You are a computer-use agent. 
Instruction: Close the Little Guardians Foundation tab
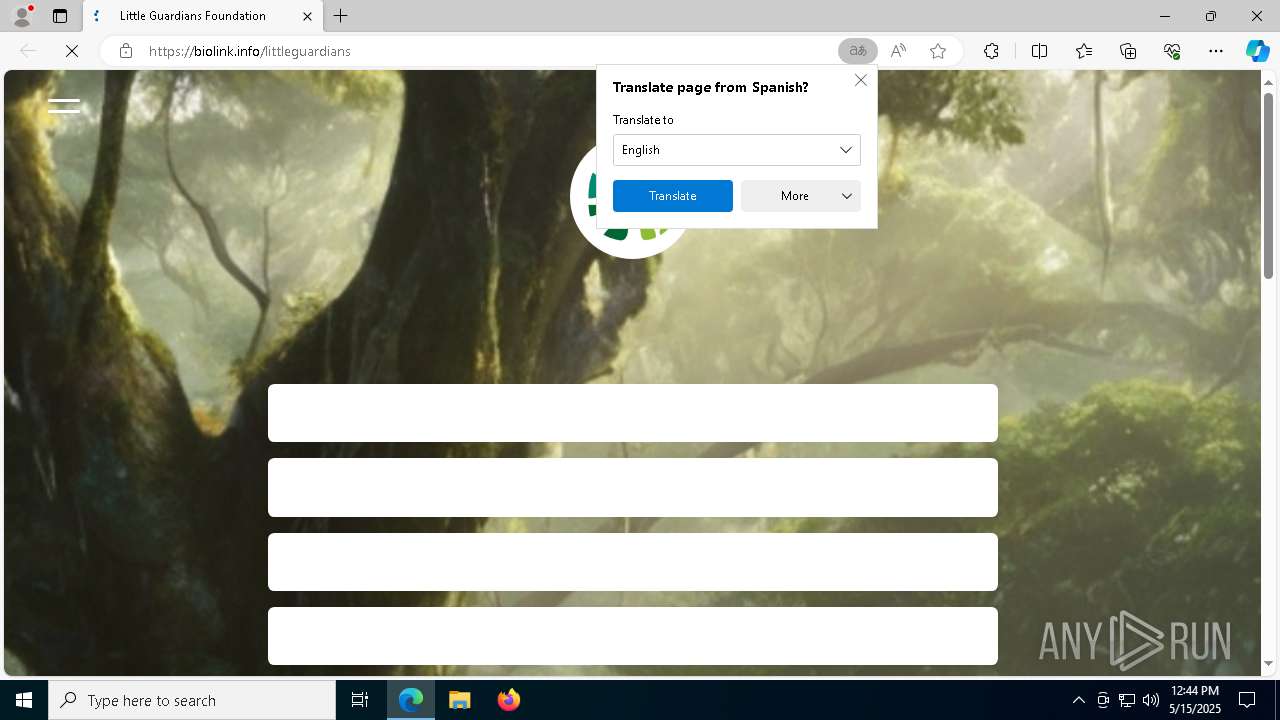[x=307, y=16]
